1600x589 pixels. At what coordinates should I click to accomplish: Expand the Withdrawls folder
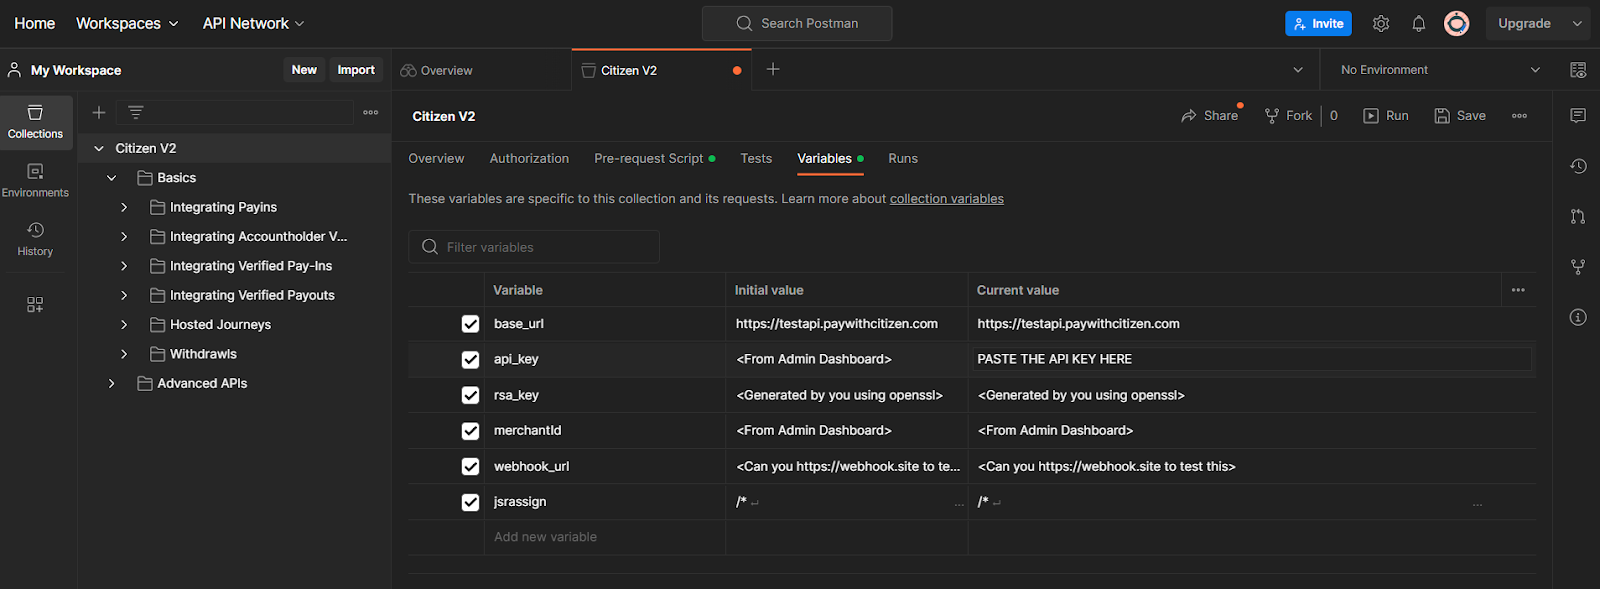click(x=124, y=354)
